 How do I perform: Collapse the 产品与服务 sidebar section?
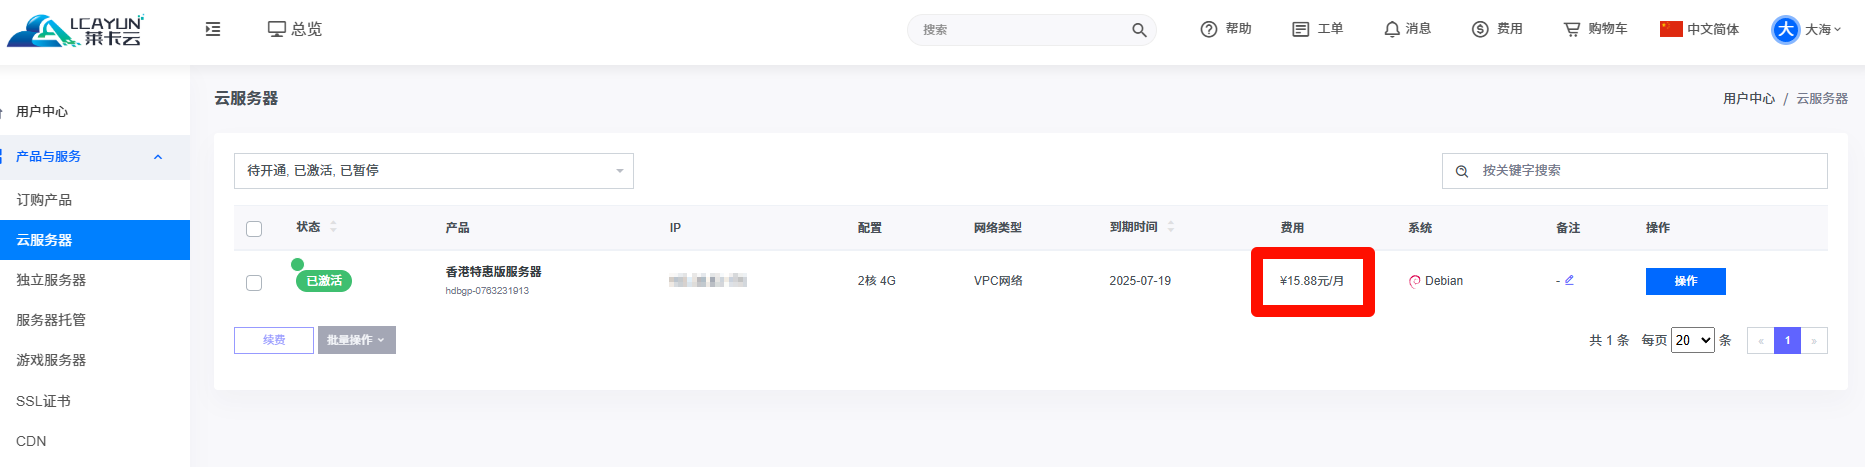pos(158,157)
